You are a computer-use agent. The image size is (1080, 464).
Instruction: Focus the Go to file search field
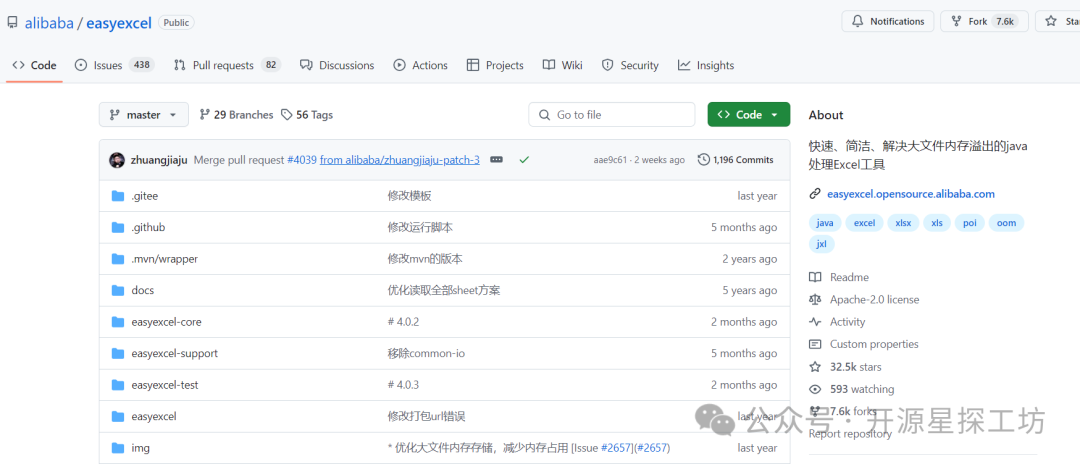612,115
